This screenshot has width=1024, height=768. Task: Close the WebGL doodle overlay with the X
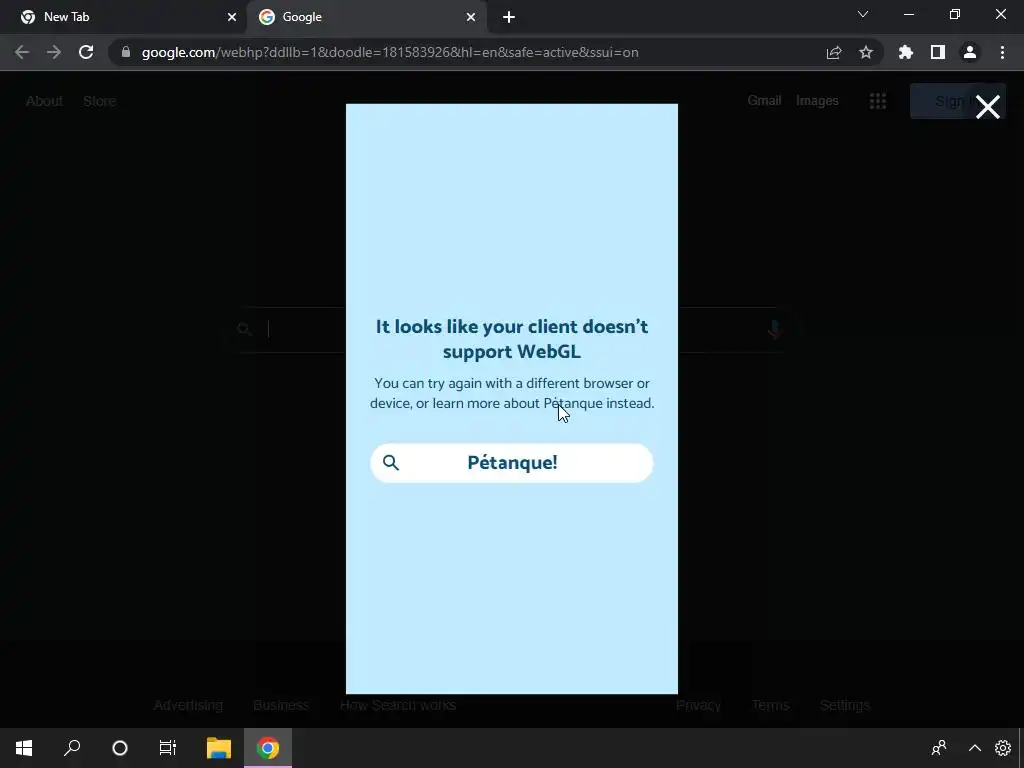(987, 107)
